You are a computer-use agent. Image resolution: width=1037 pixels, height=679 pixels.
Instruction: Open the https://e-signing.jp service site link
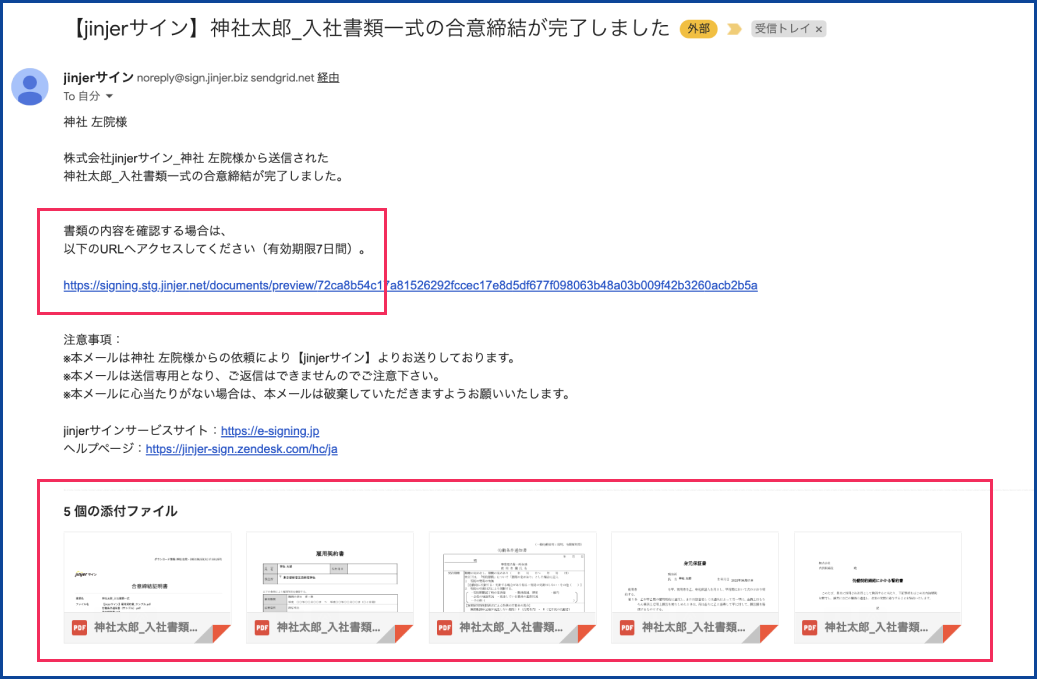(x=270, y=431)
